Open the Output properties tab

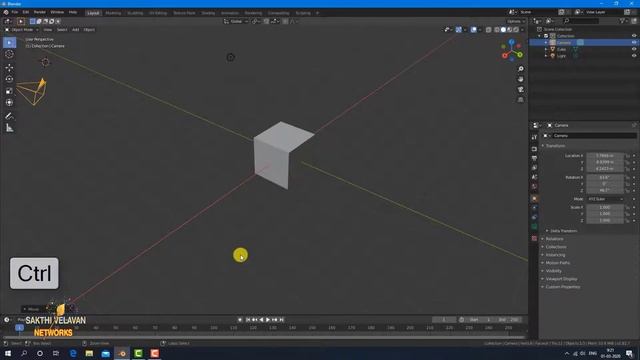[534, 158]
